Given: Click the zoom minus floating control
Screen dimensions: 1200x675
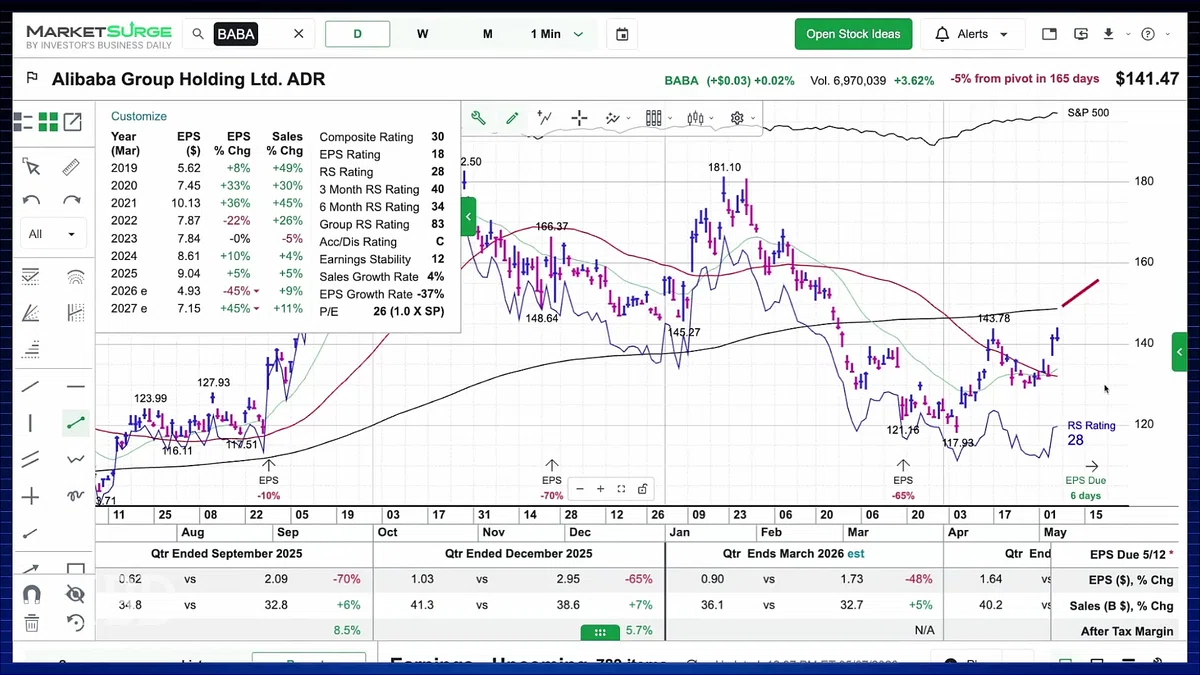Looking at the screenshot, I should [580, 489].
